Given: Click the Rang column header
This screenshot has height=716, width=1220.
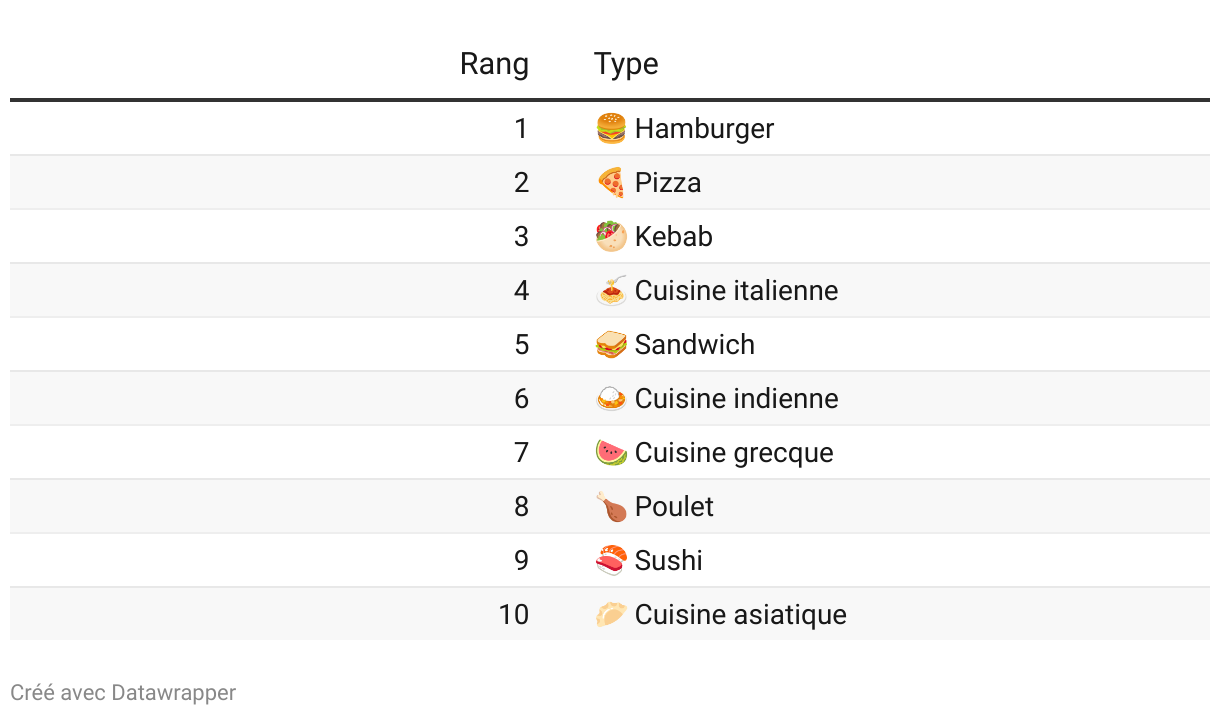Looking at the screenshot, I should pyautogui.click(x=494, y=64).
